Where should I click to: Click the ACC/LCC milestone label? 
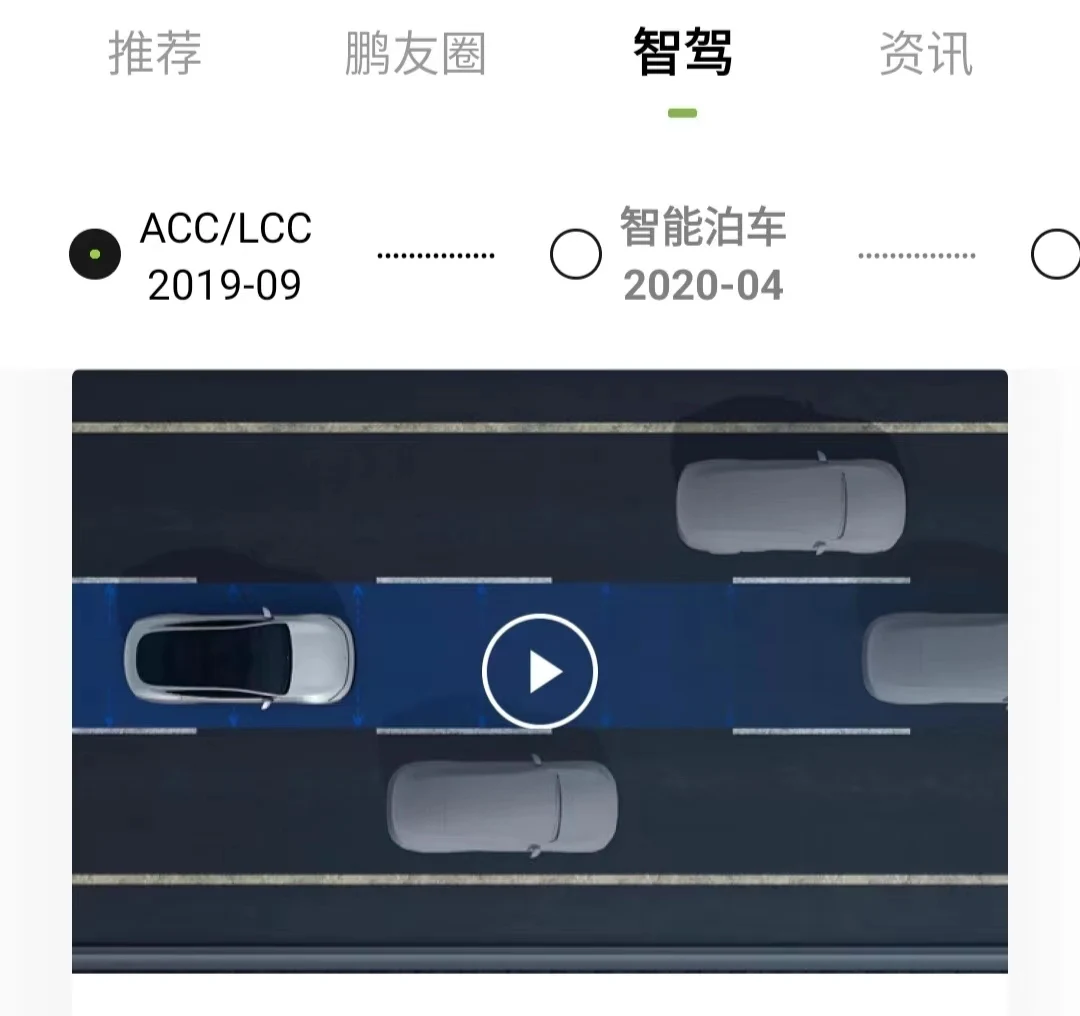click(225, 228)
